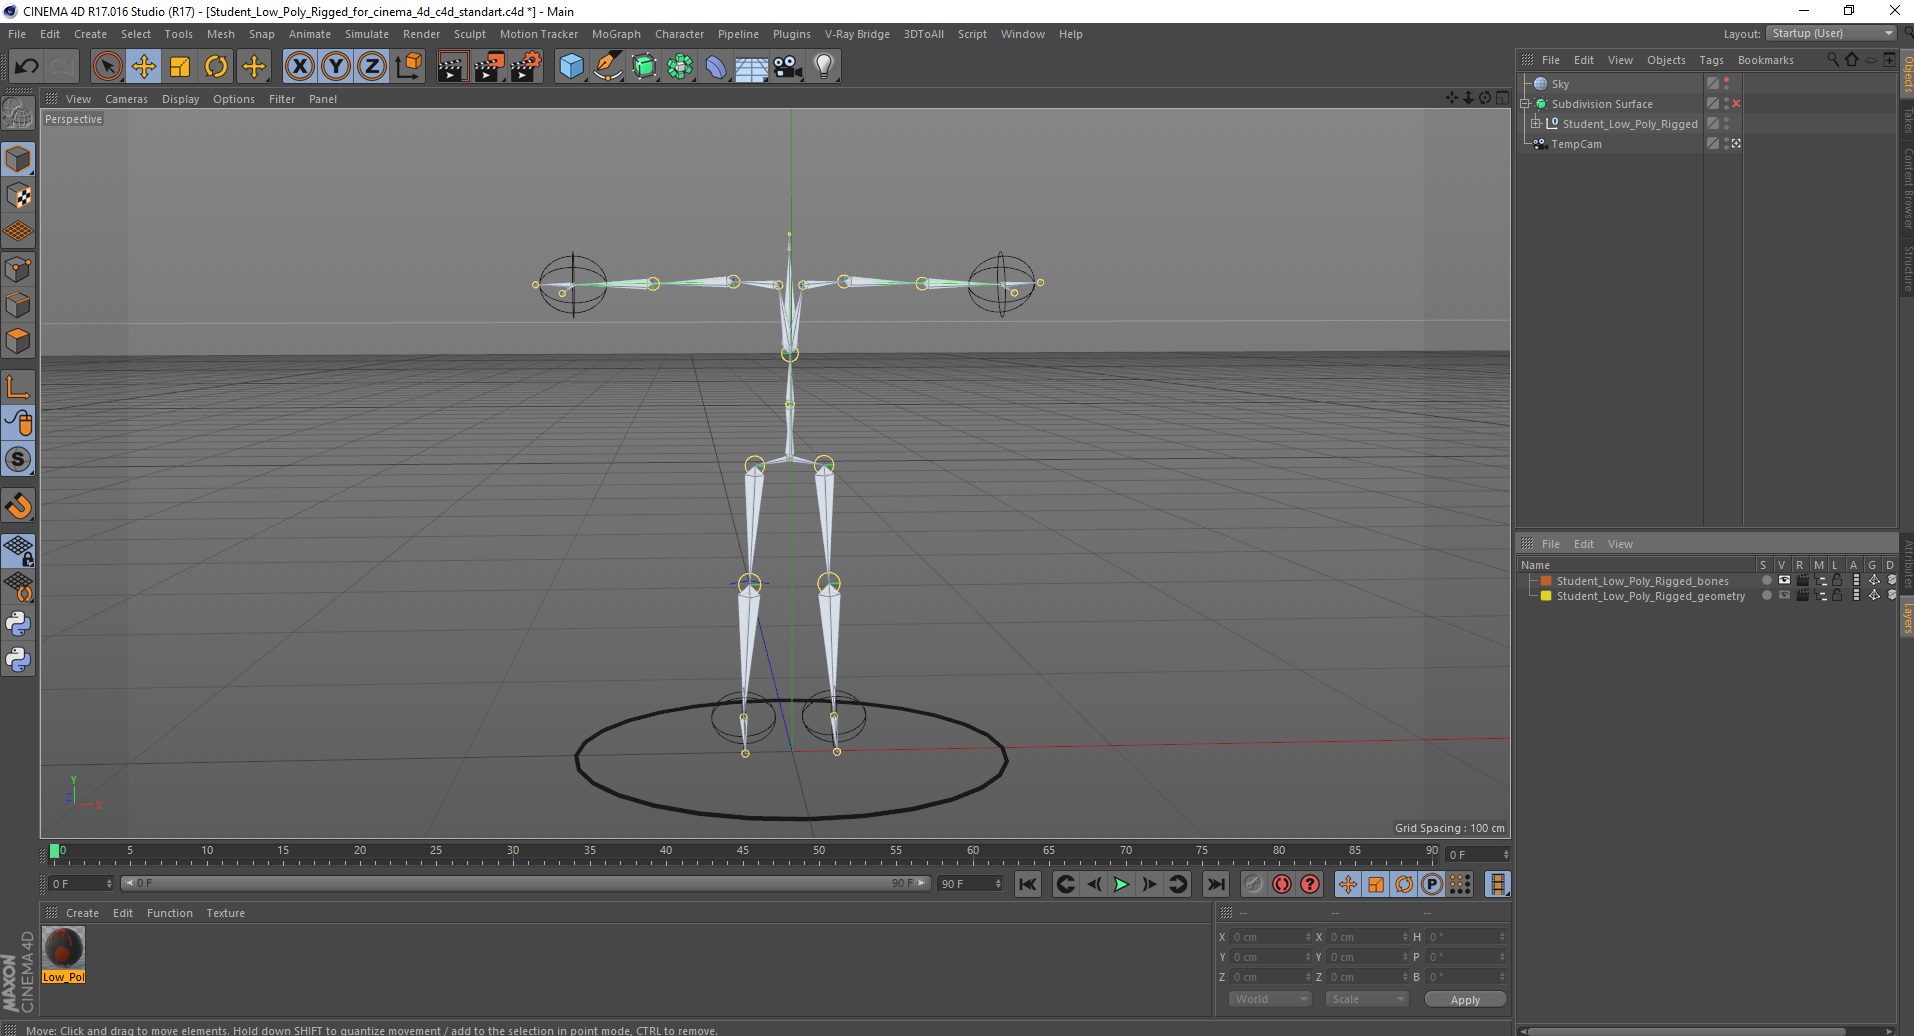Open the Sculpt menu

469,34
